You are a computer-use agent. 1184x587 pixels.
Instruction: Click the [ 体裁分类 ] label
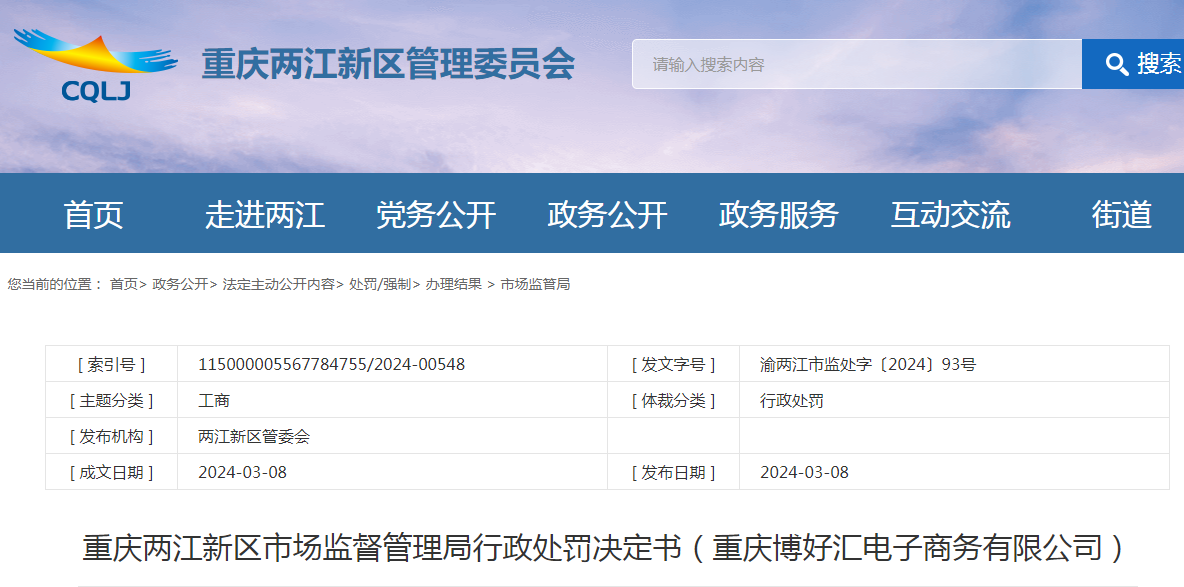(674, 401)
